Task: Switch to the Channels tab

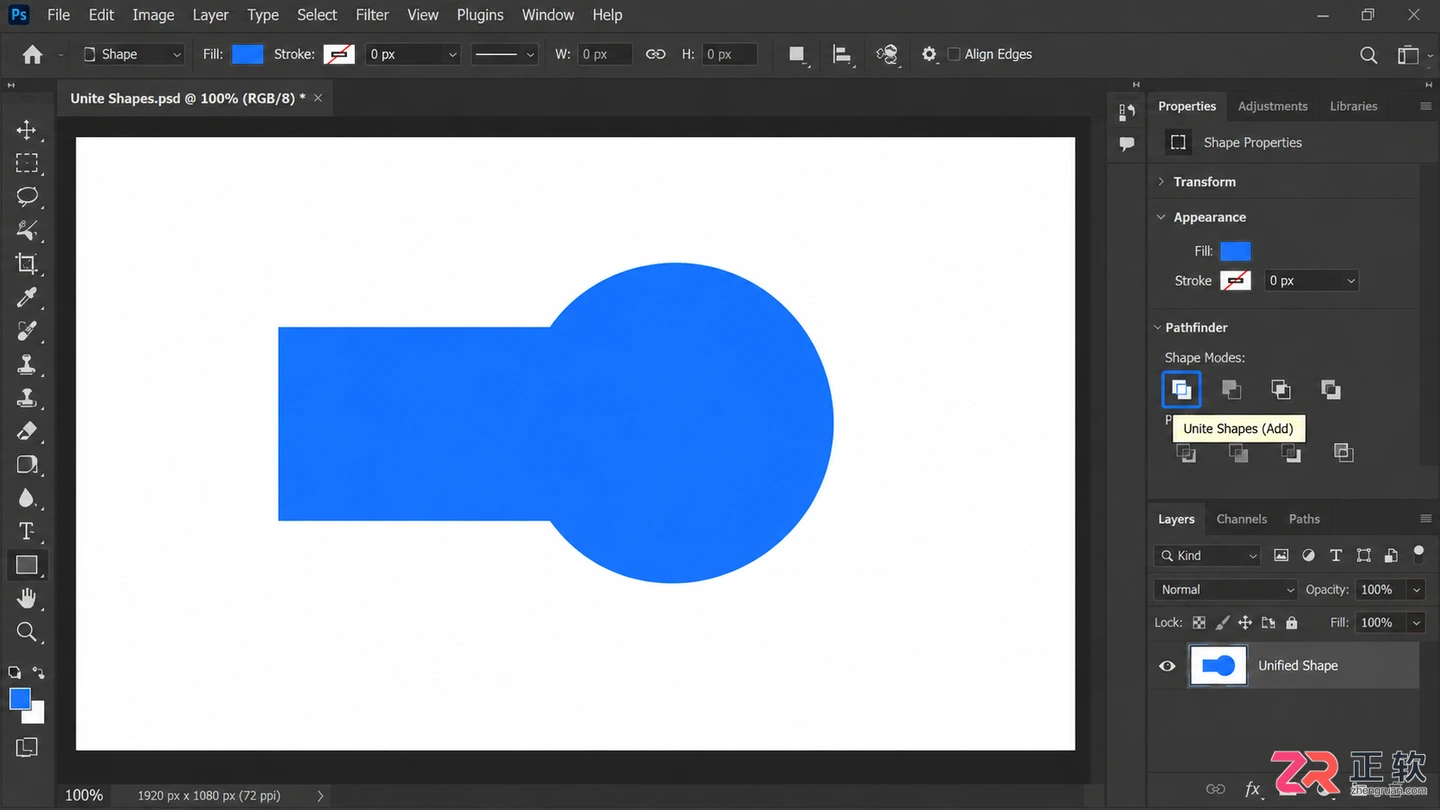Action: [1242, 519]
